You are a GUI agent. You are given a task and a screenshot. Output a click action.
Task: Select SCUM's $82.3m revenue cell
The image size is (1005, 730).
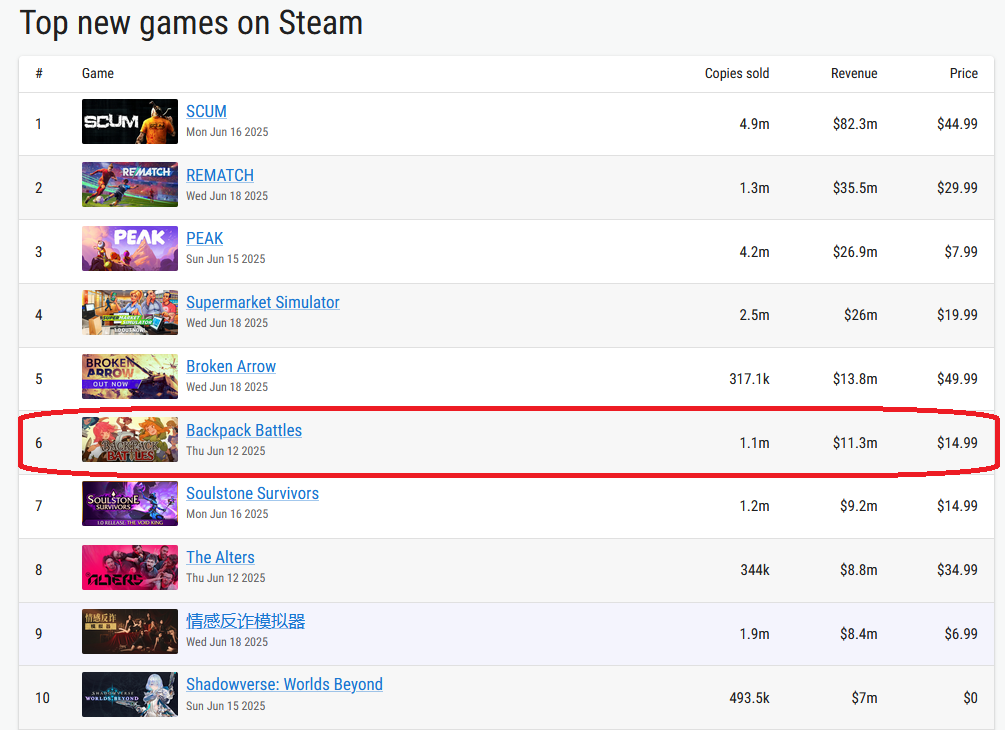855,124
